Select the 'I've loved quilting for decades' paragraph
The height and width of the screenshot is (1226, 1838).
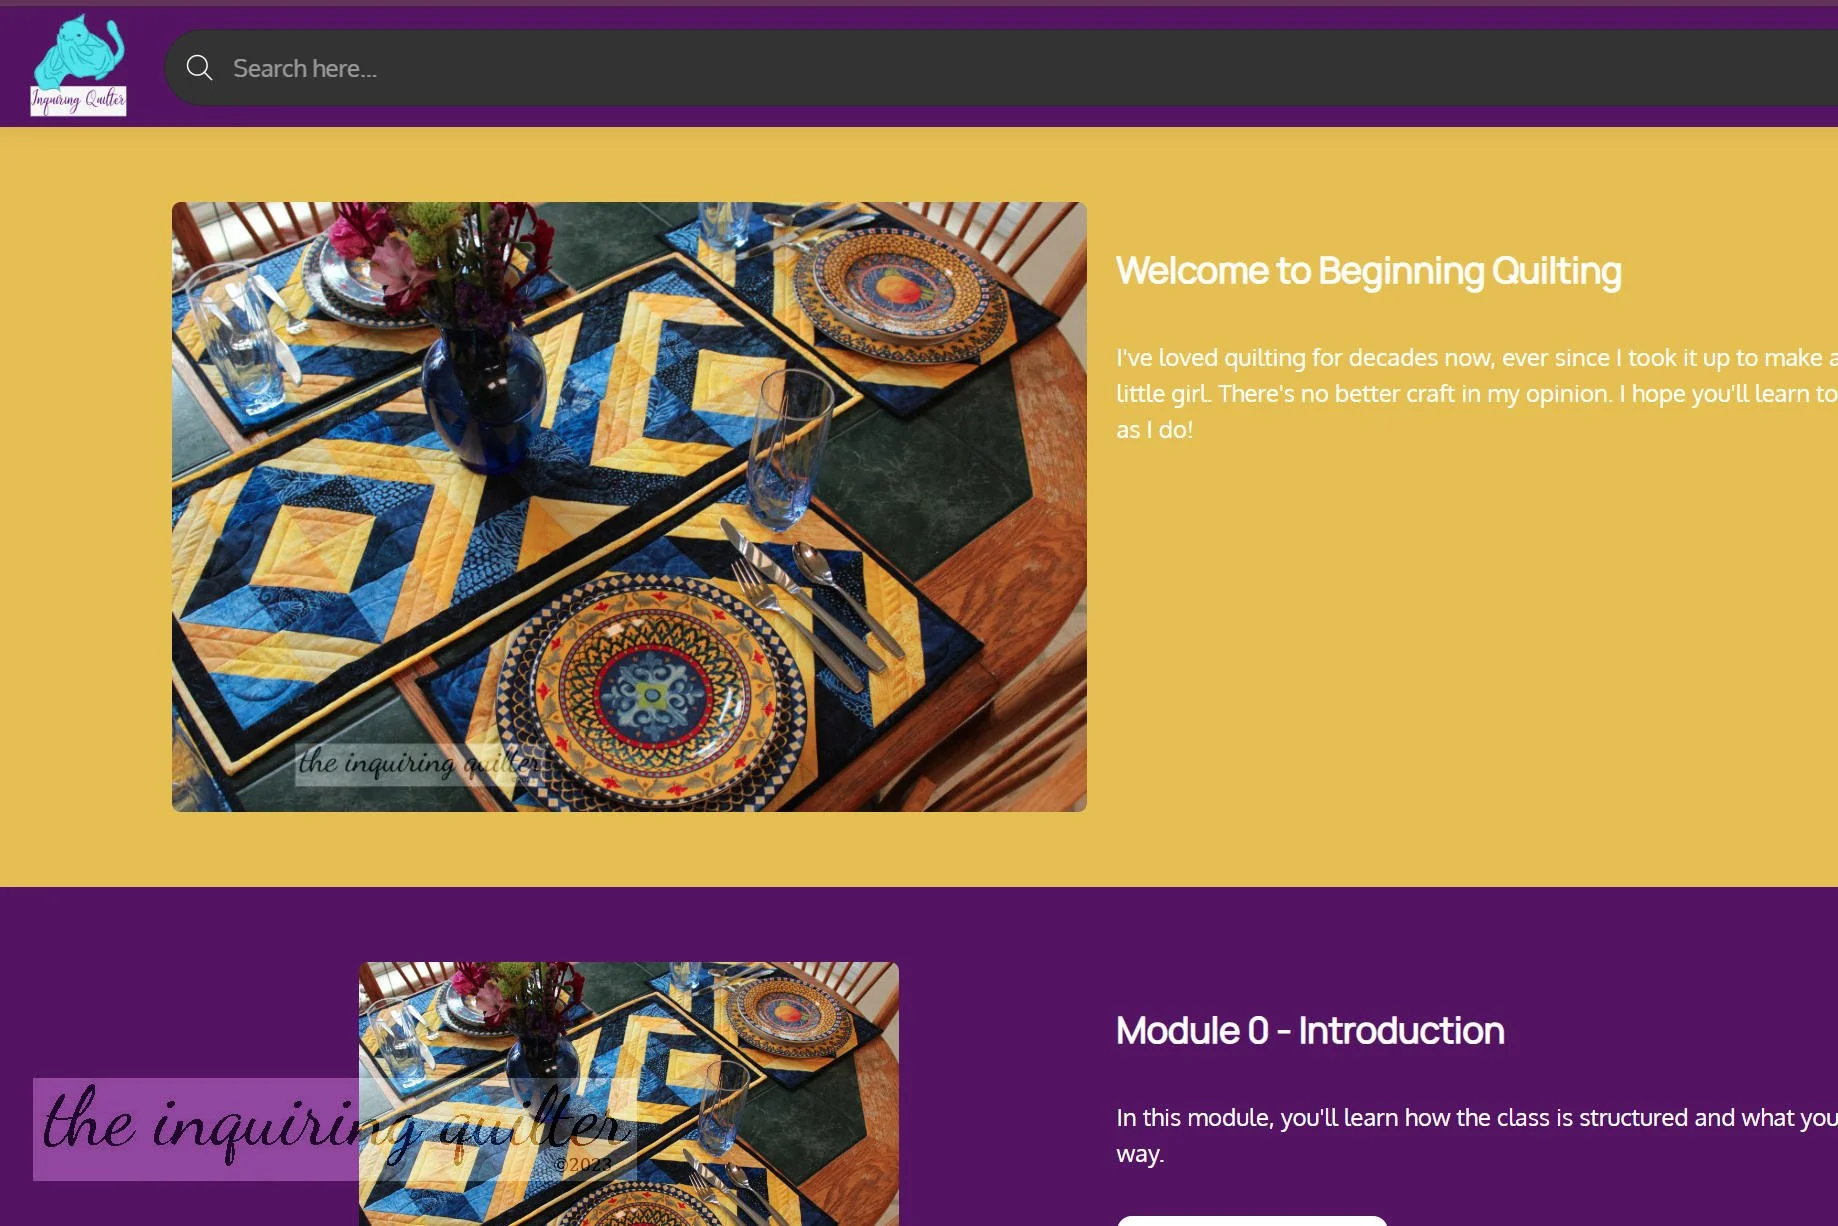click(1476, 394)
